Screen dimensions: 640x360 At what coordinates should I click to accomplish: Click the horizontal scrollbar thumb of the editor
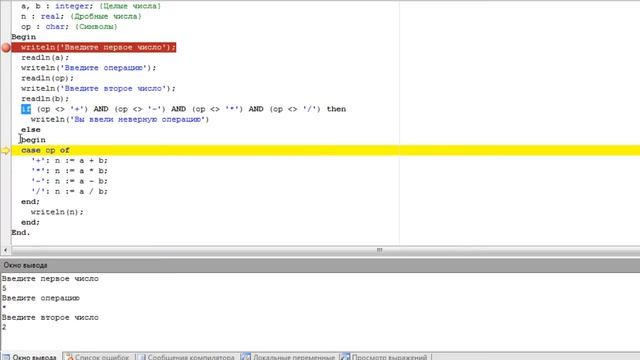379,250
